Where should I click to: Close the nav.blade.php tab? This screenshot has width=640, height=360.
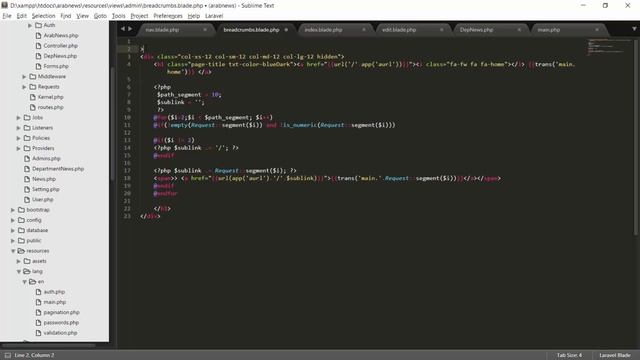(x=205, y=30)
